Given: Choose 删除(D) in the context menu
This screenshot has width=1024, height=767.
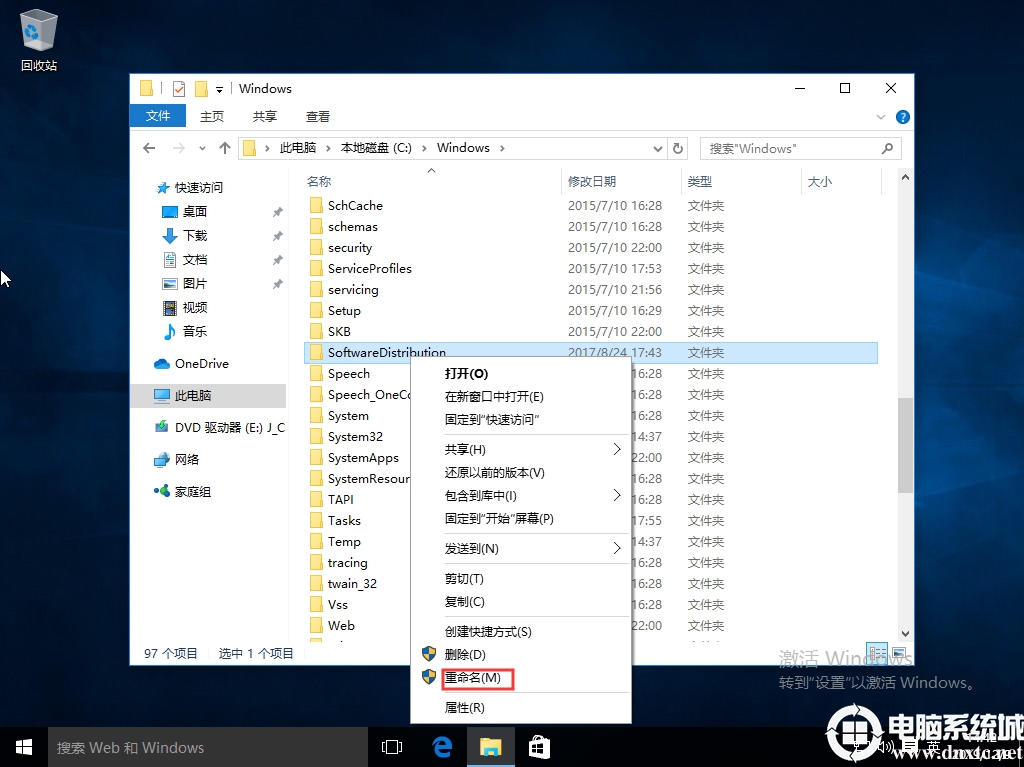Looking at the screenshot, I should coord(465,655).
